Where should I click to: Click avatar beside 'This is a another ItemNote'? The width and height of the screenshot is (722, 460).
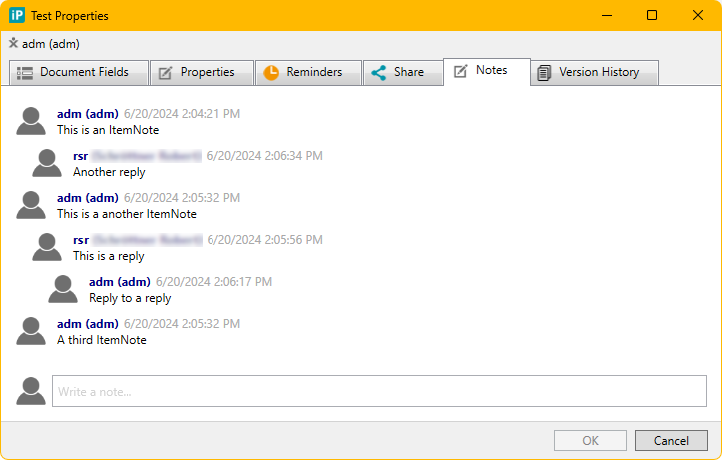(x=32, y=205)
